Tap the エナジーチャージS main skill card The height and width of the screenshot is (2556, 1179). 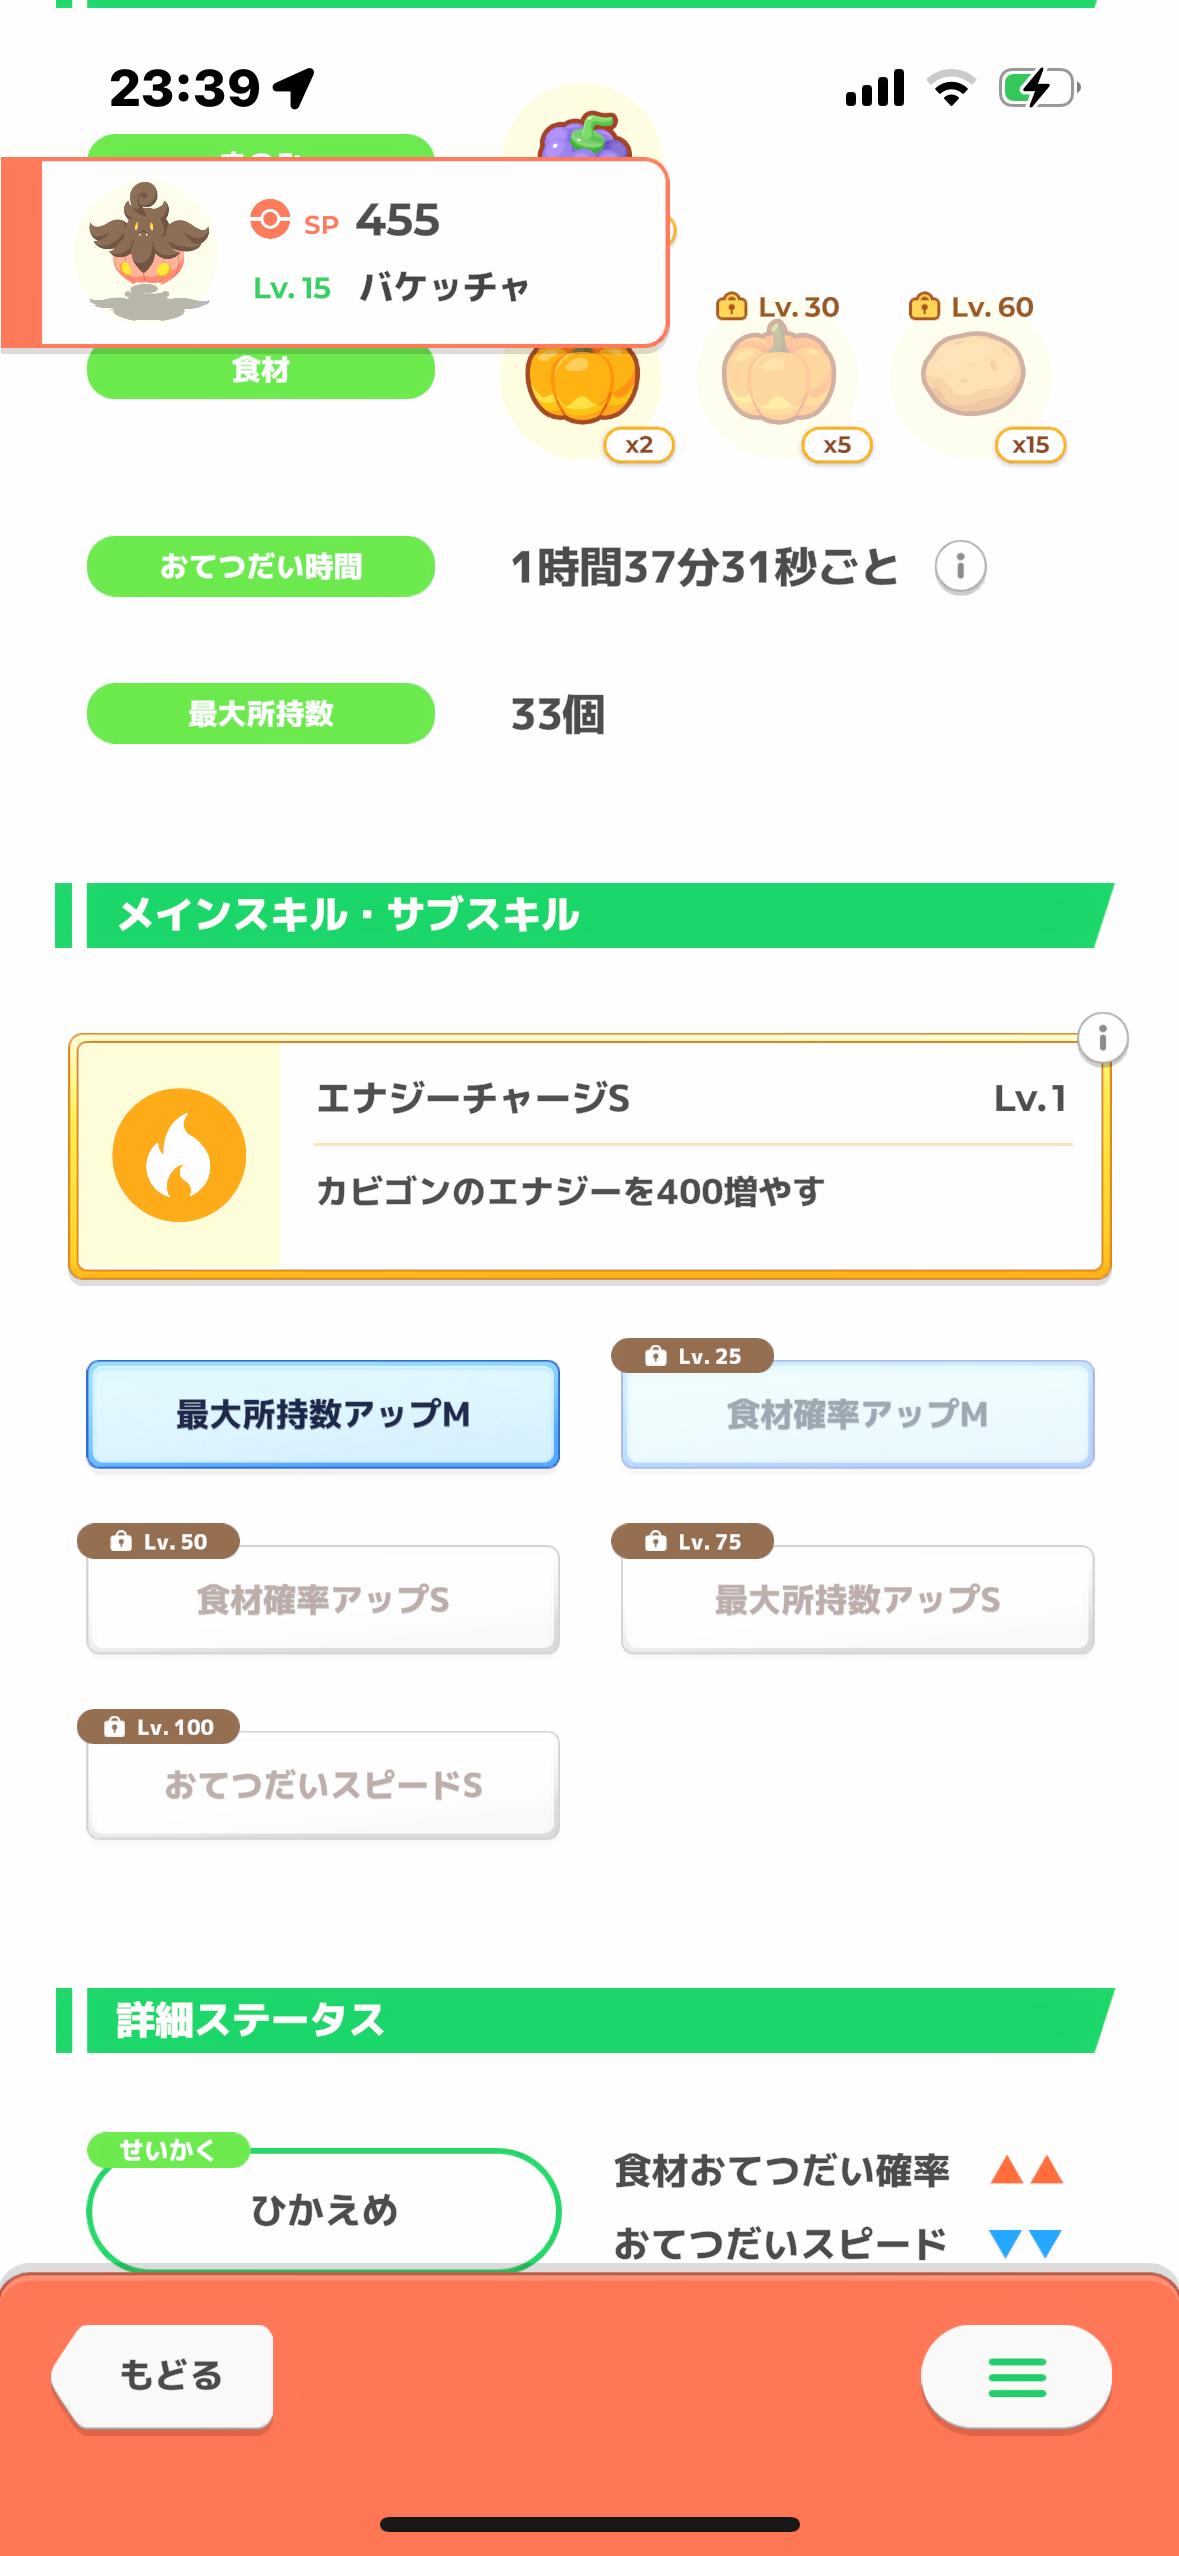click(690, 1157)
